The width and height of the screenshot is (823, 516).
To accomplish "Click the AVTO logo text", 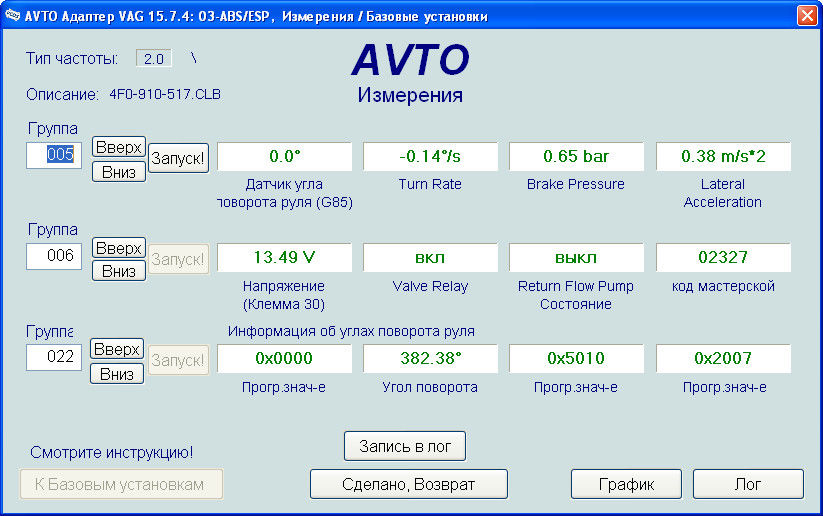I will [x=410, y=59].
